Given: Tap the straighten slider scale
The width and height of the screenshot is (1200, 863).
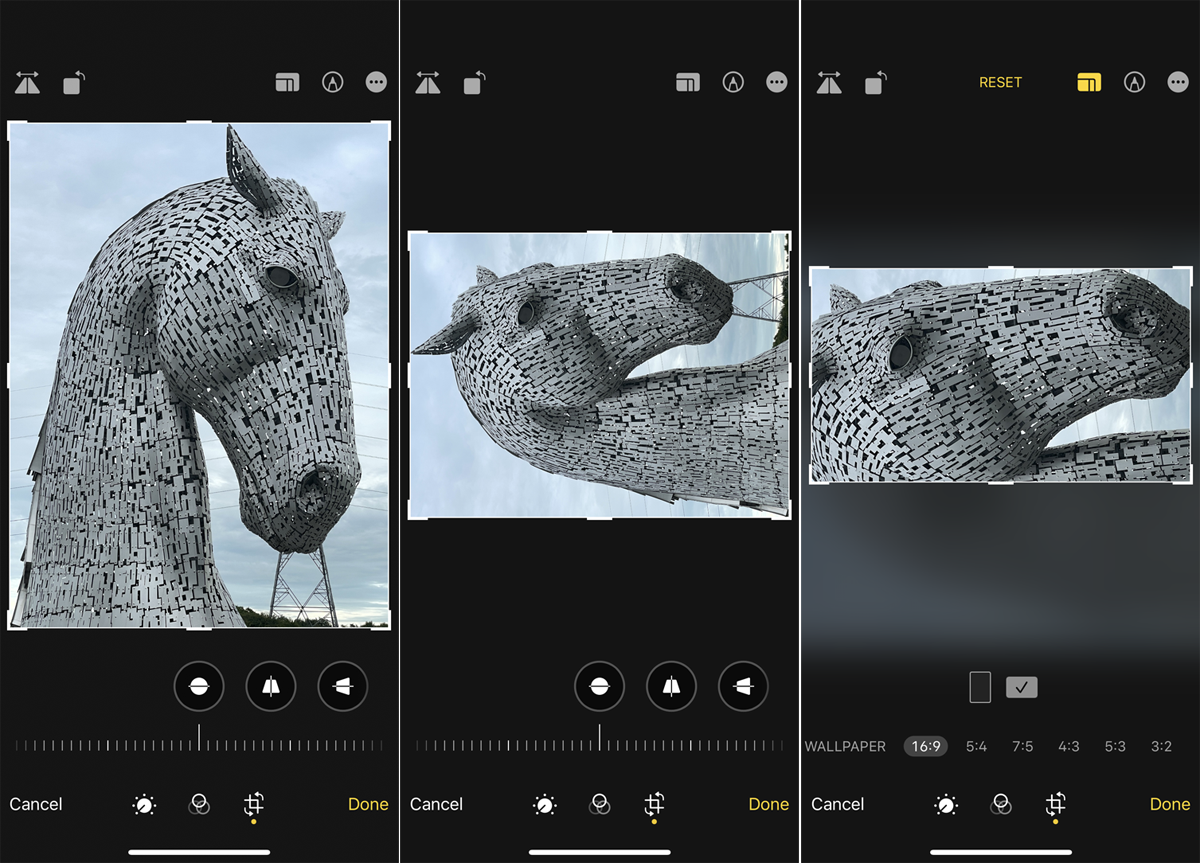Looking at the screenshot, I should 199,746.
